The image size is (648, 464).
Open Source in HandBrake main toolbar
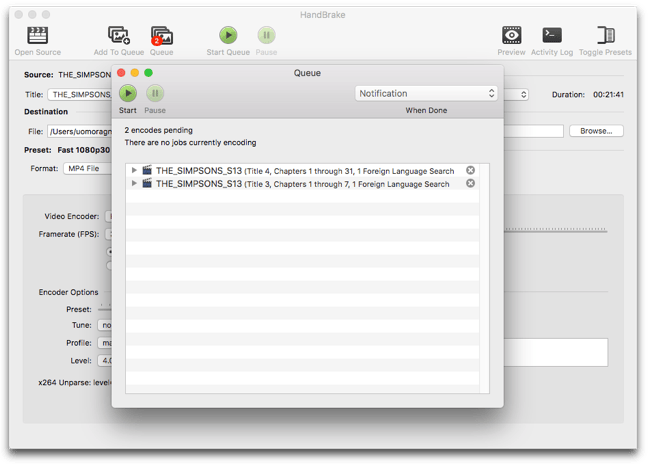[38, 40]
